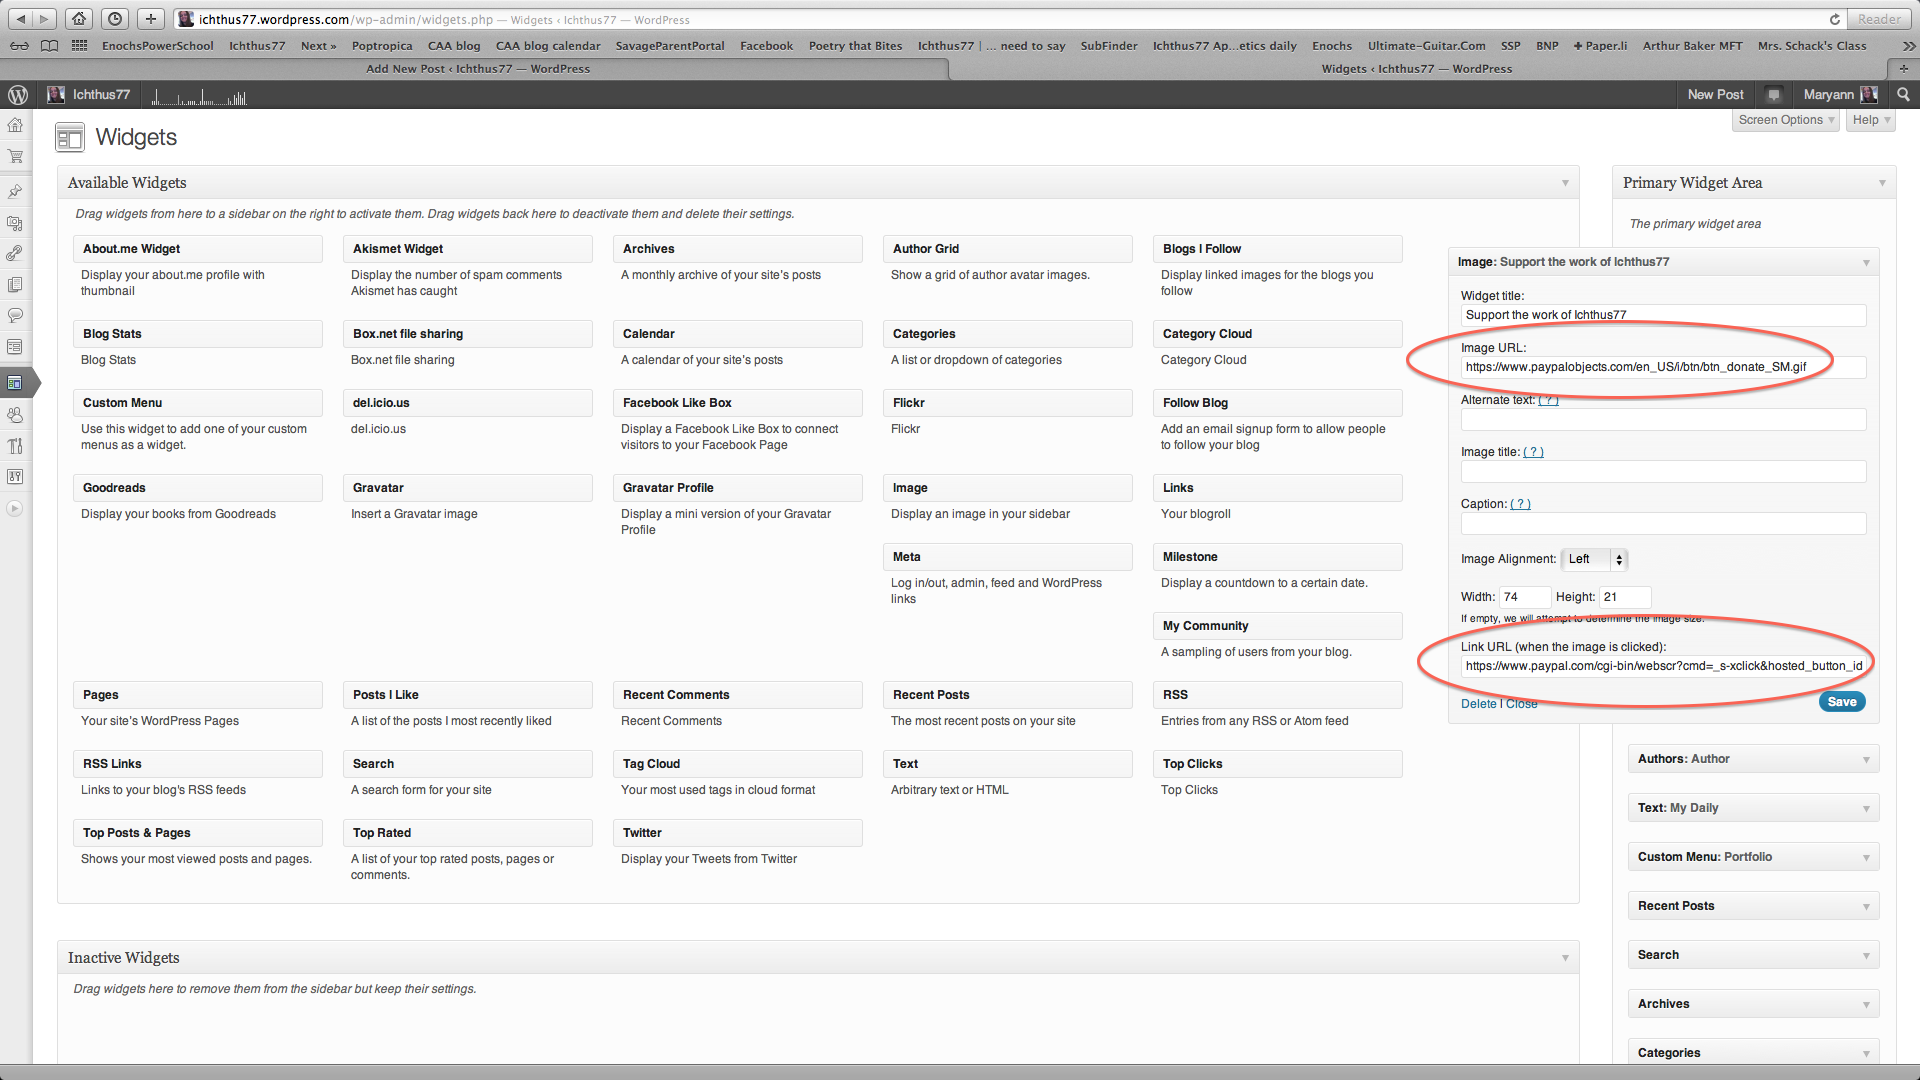
Task: Open the Media icon in sidebar
Action: (x=15, y=223)
